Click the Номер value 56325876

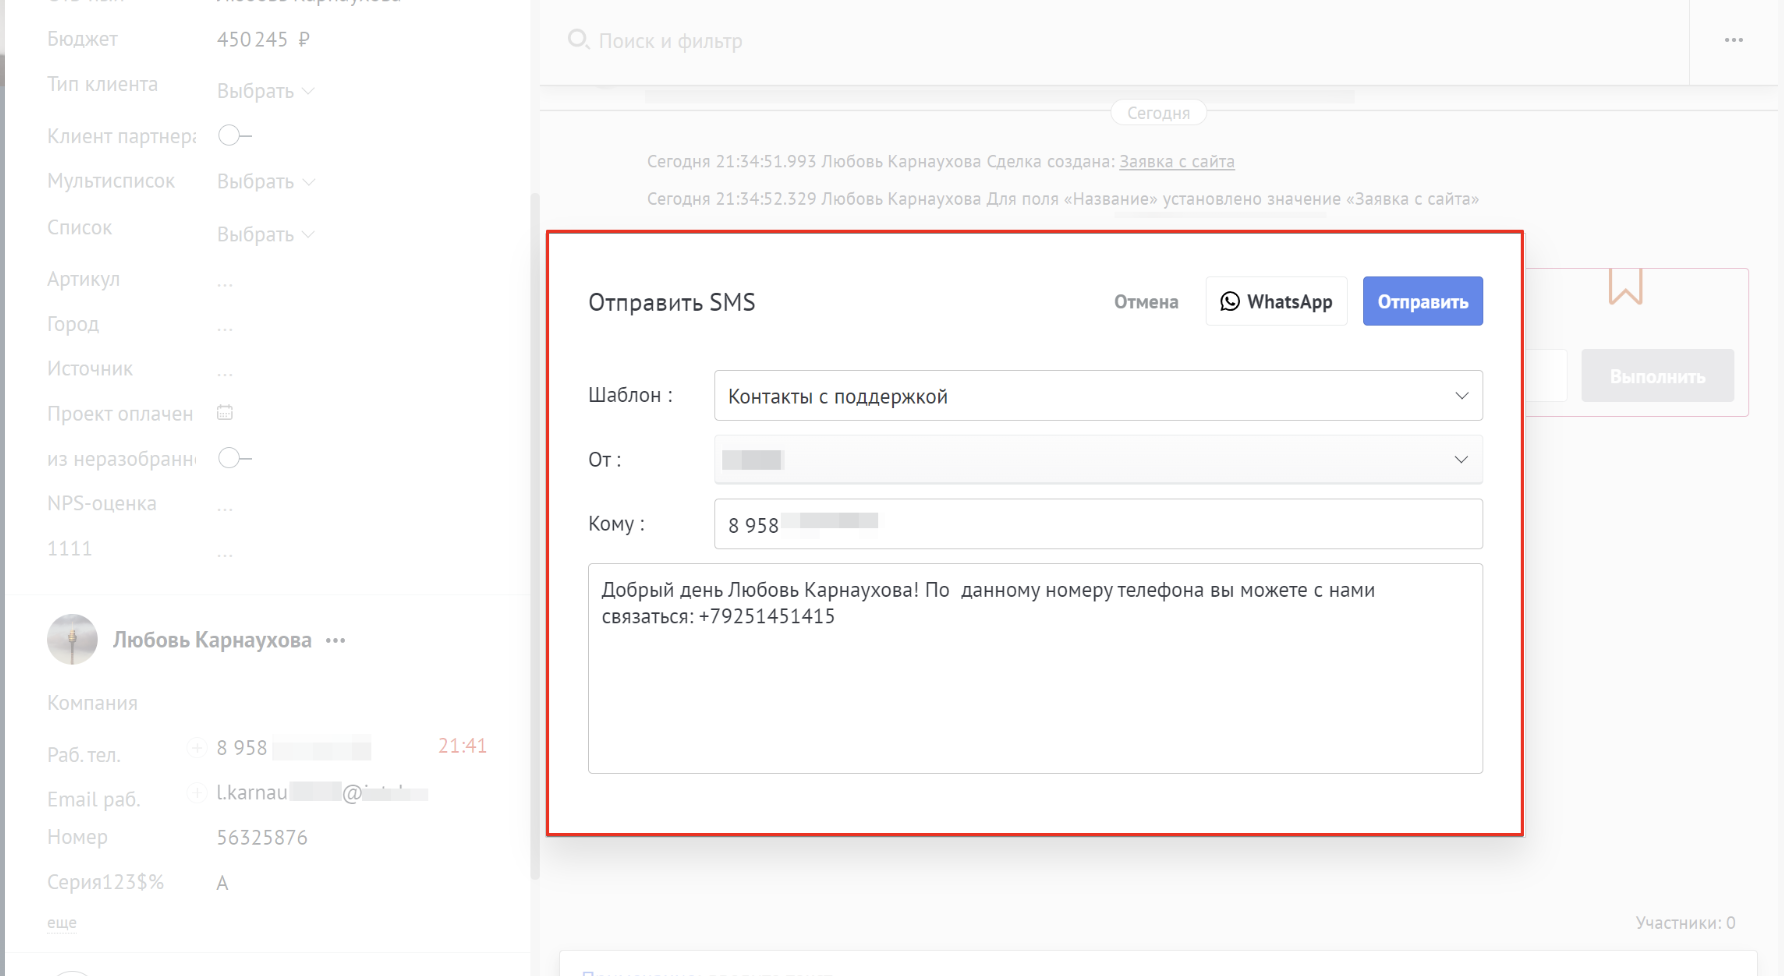click(262, 838)
